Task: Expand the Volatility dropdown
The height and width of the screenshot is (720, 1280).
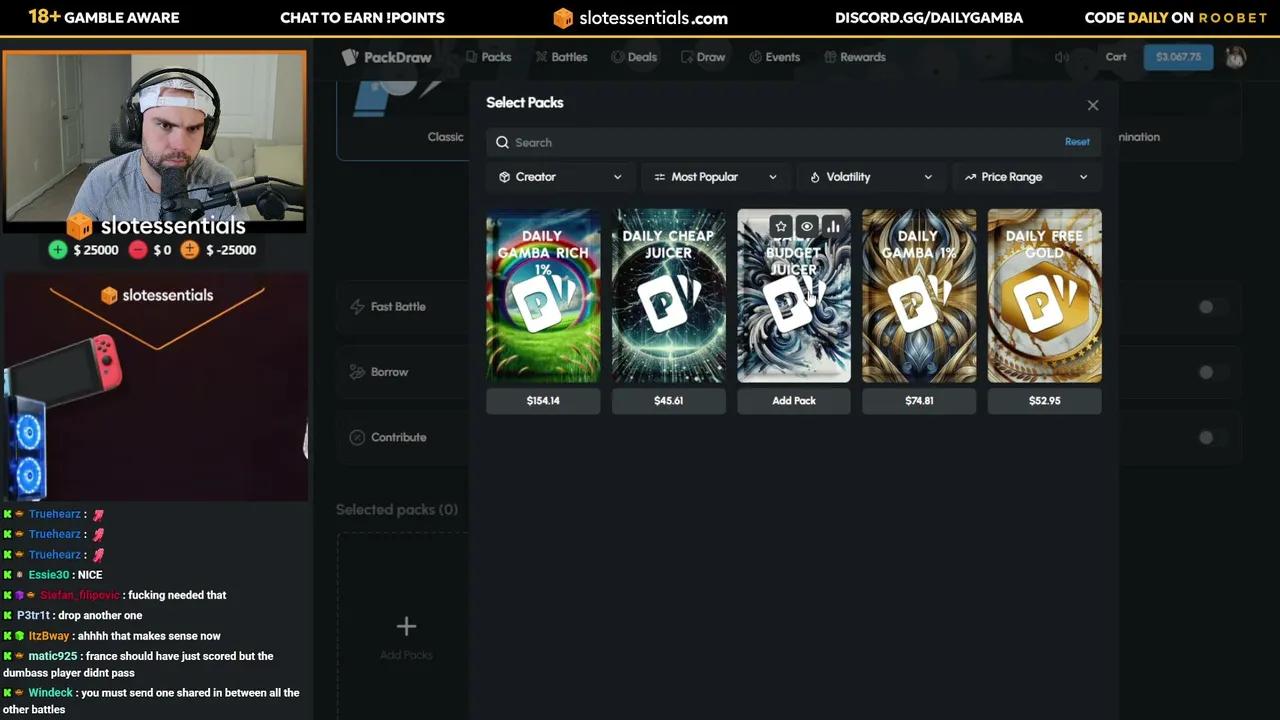Action: coord(871,177)
